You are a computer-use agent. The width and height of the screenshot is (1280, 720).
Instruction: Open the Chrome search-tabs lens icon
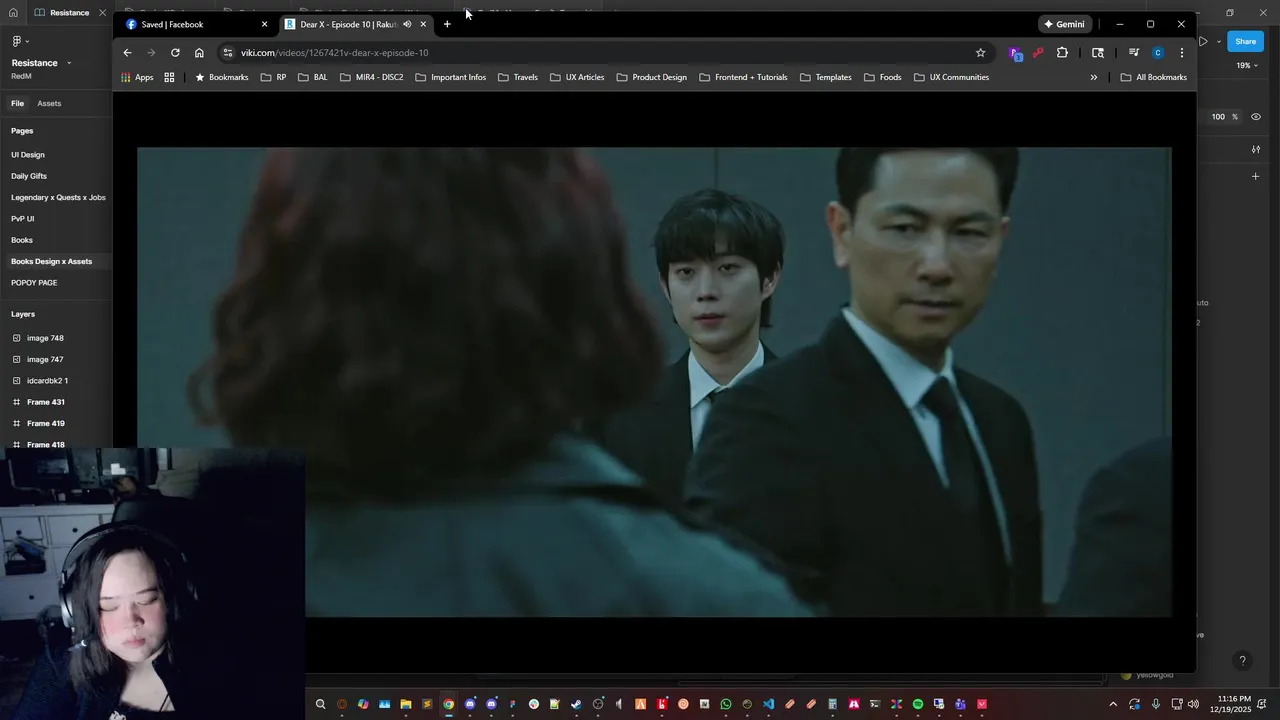coord(1097,53)
